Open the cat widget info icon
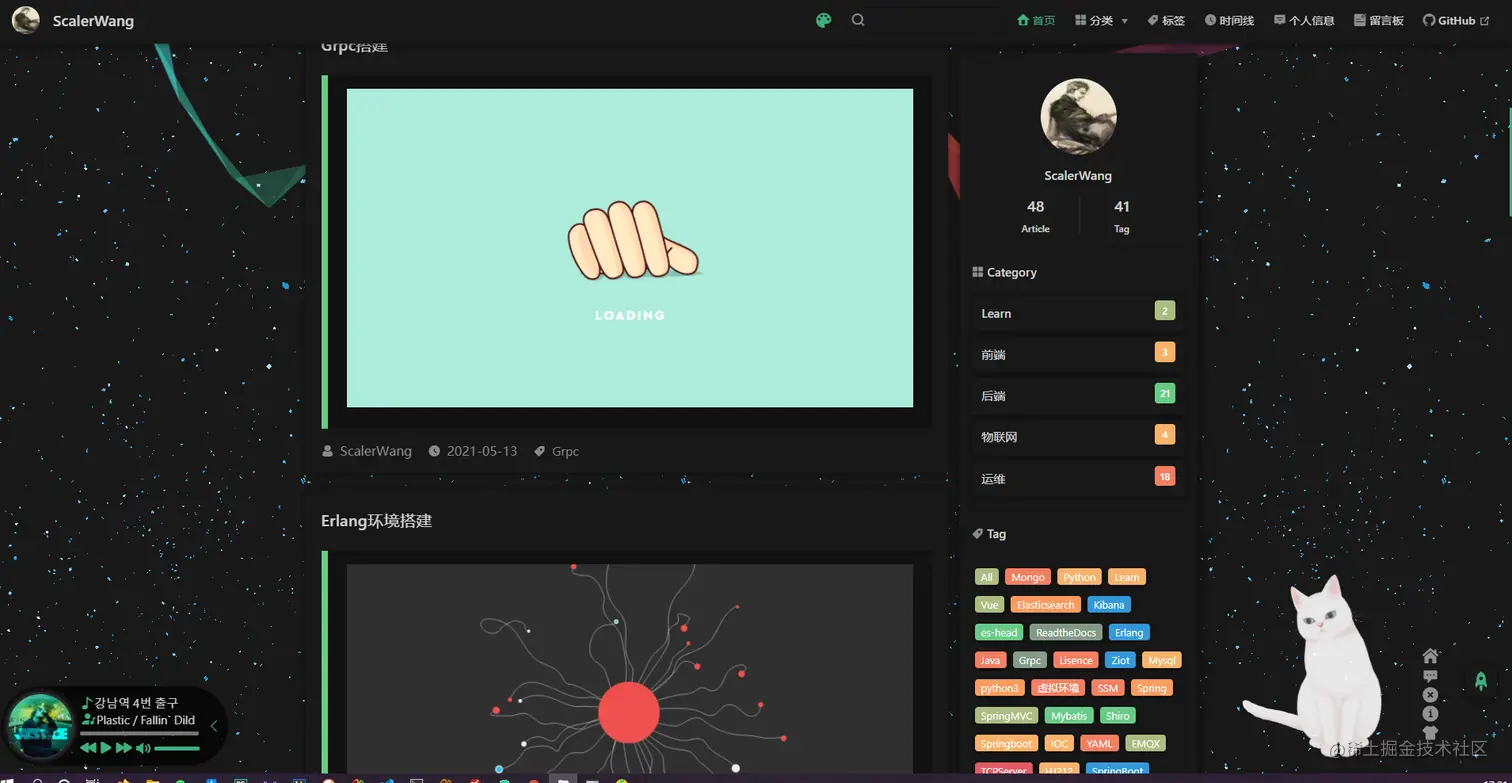The height and width of the screenshot is (783, 1512). point(1430,714)
